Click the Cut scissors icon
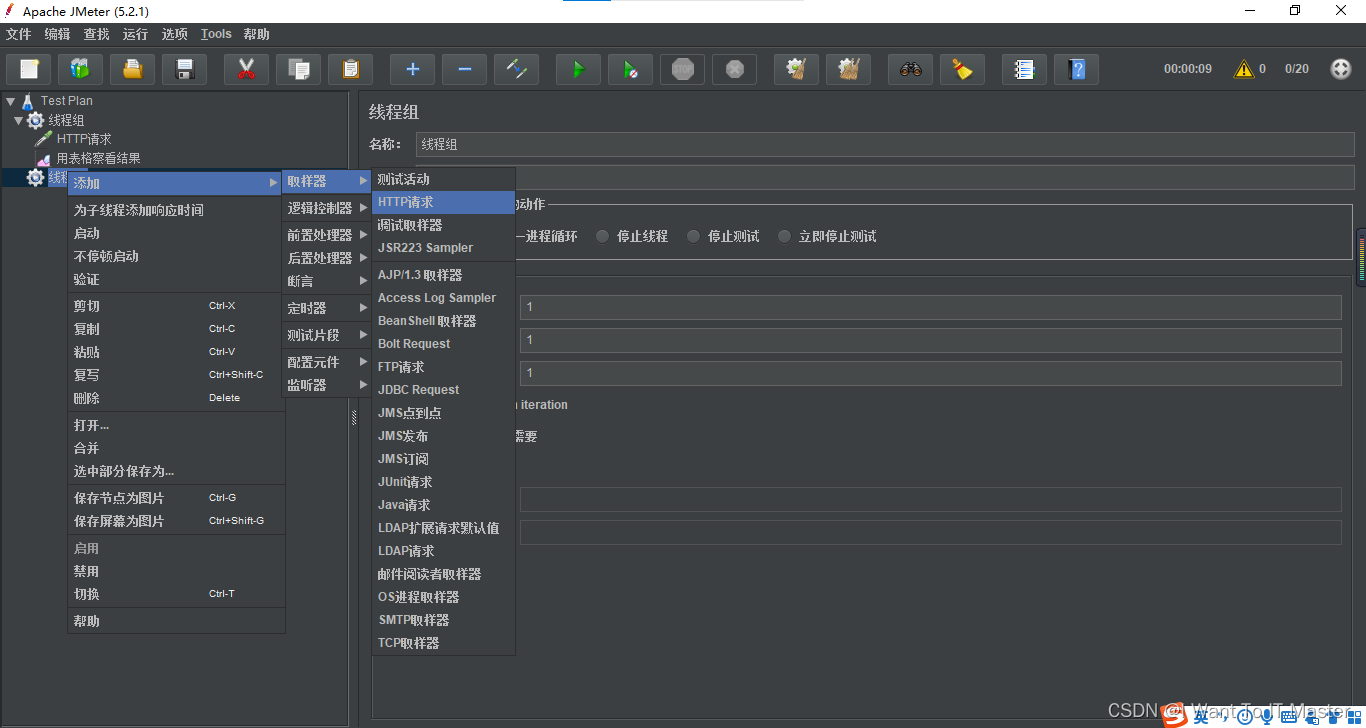The width and height of the screenshot is (1366, 728). click(x=246, y=69)
